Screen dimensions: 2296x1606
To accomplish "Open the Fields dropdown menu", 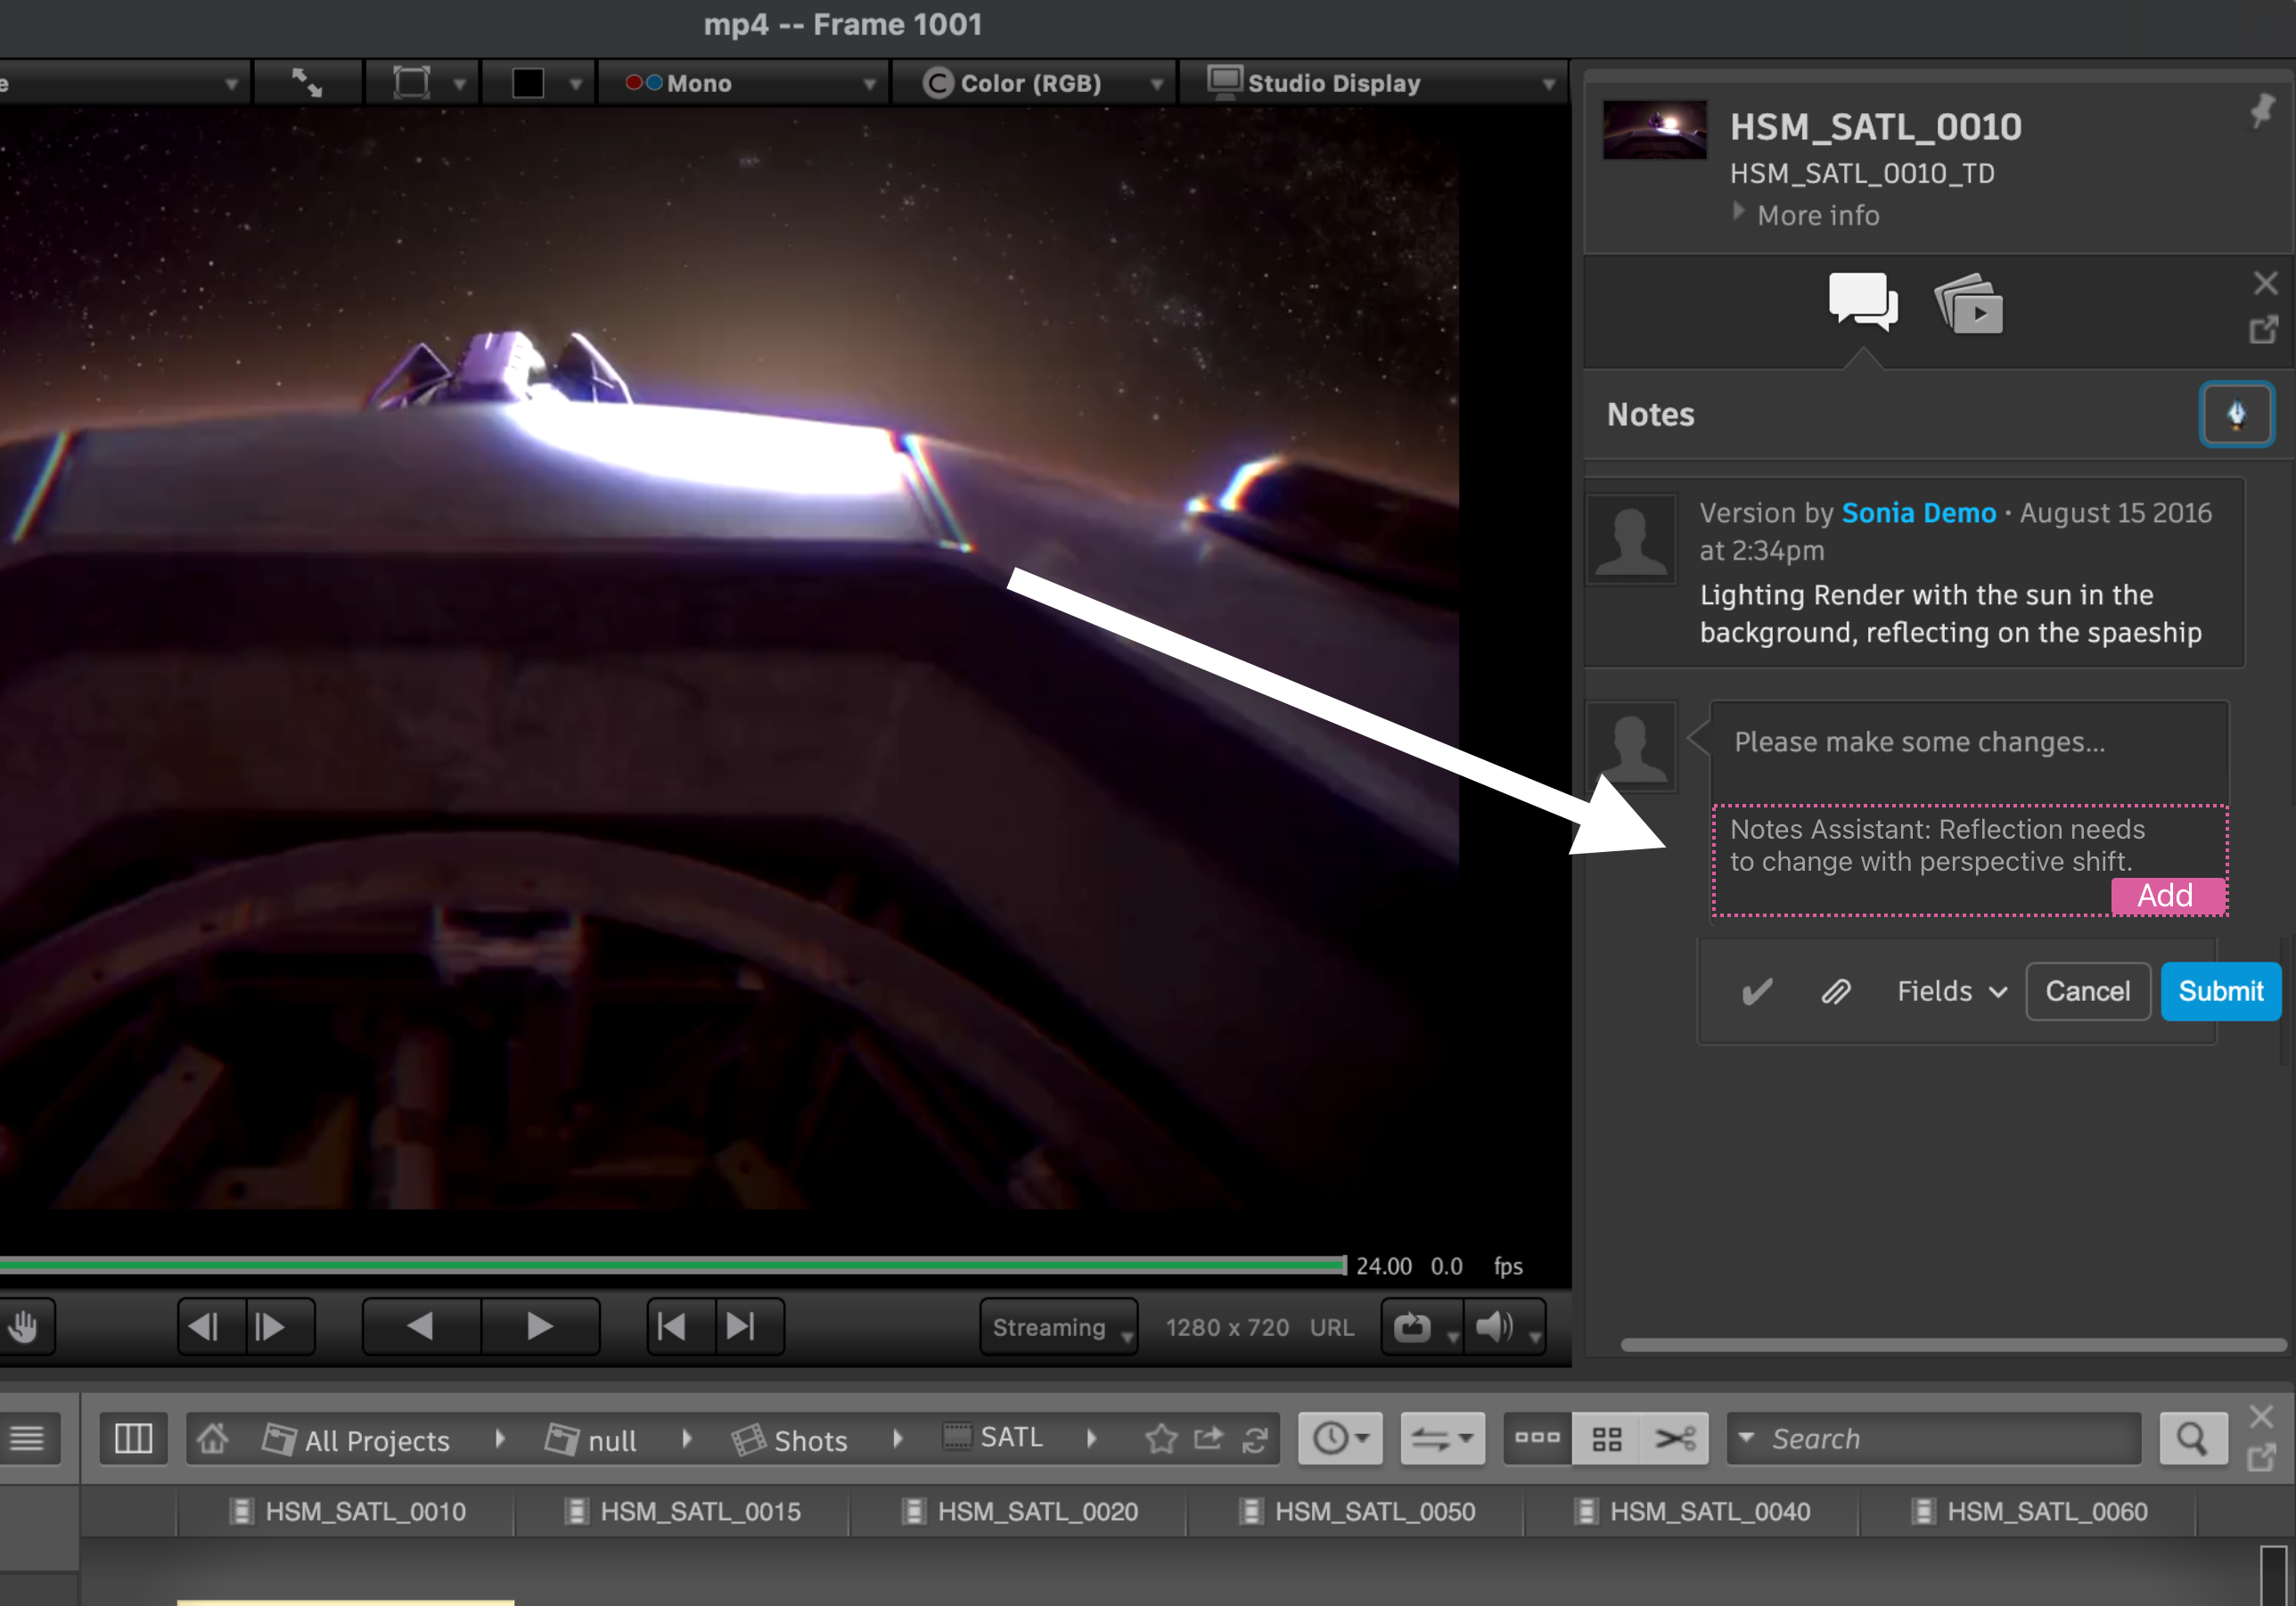I will coord(1951,991).
